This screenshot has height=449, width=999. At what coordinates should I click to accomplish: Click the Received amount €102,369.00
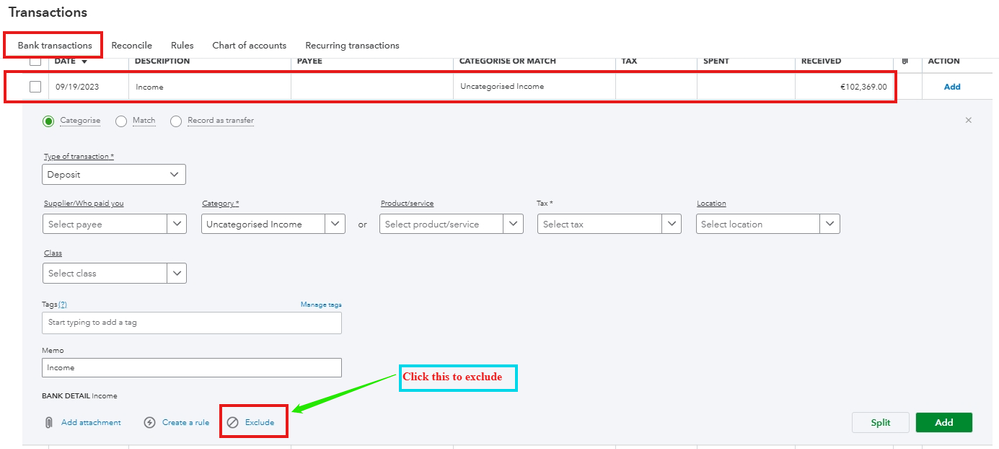click(x=863, y=87)
